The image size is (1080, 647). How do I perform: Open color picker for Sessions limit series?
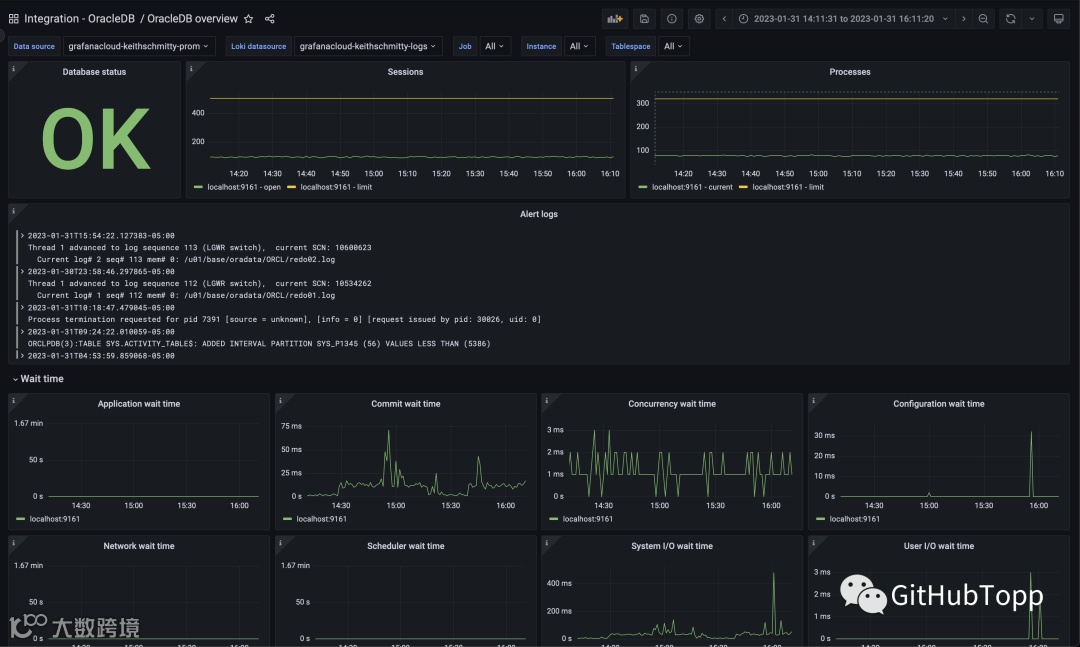[291, 187]
